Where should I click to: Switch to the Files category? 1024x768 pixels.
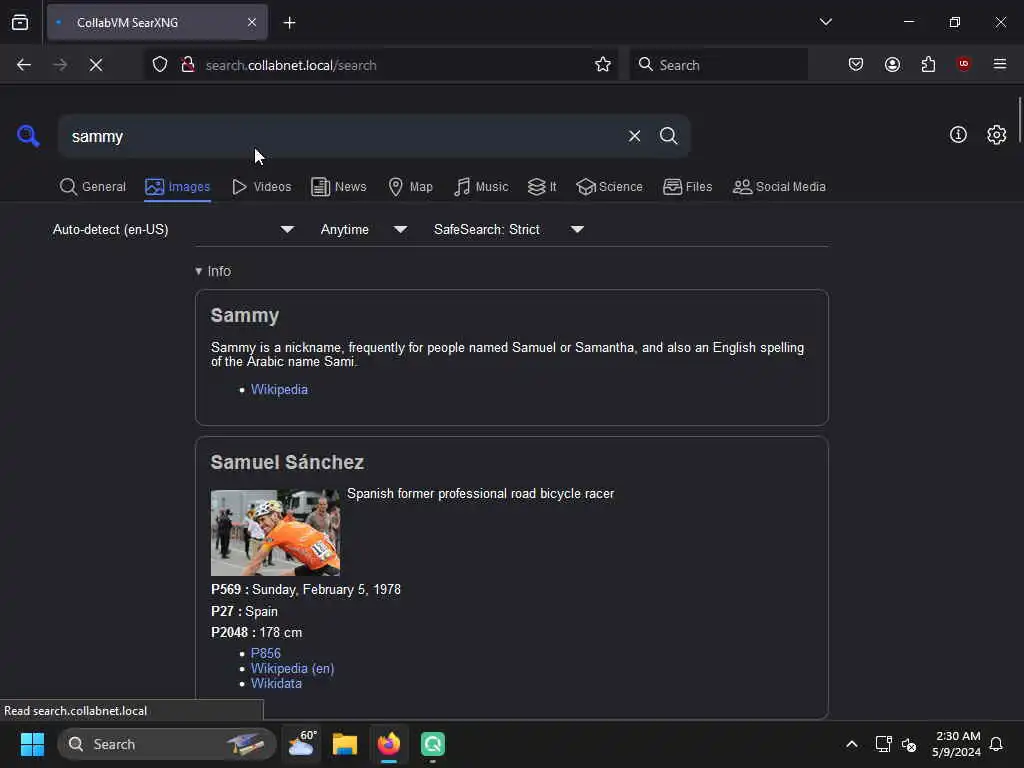pos(687,187)
